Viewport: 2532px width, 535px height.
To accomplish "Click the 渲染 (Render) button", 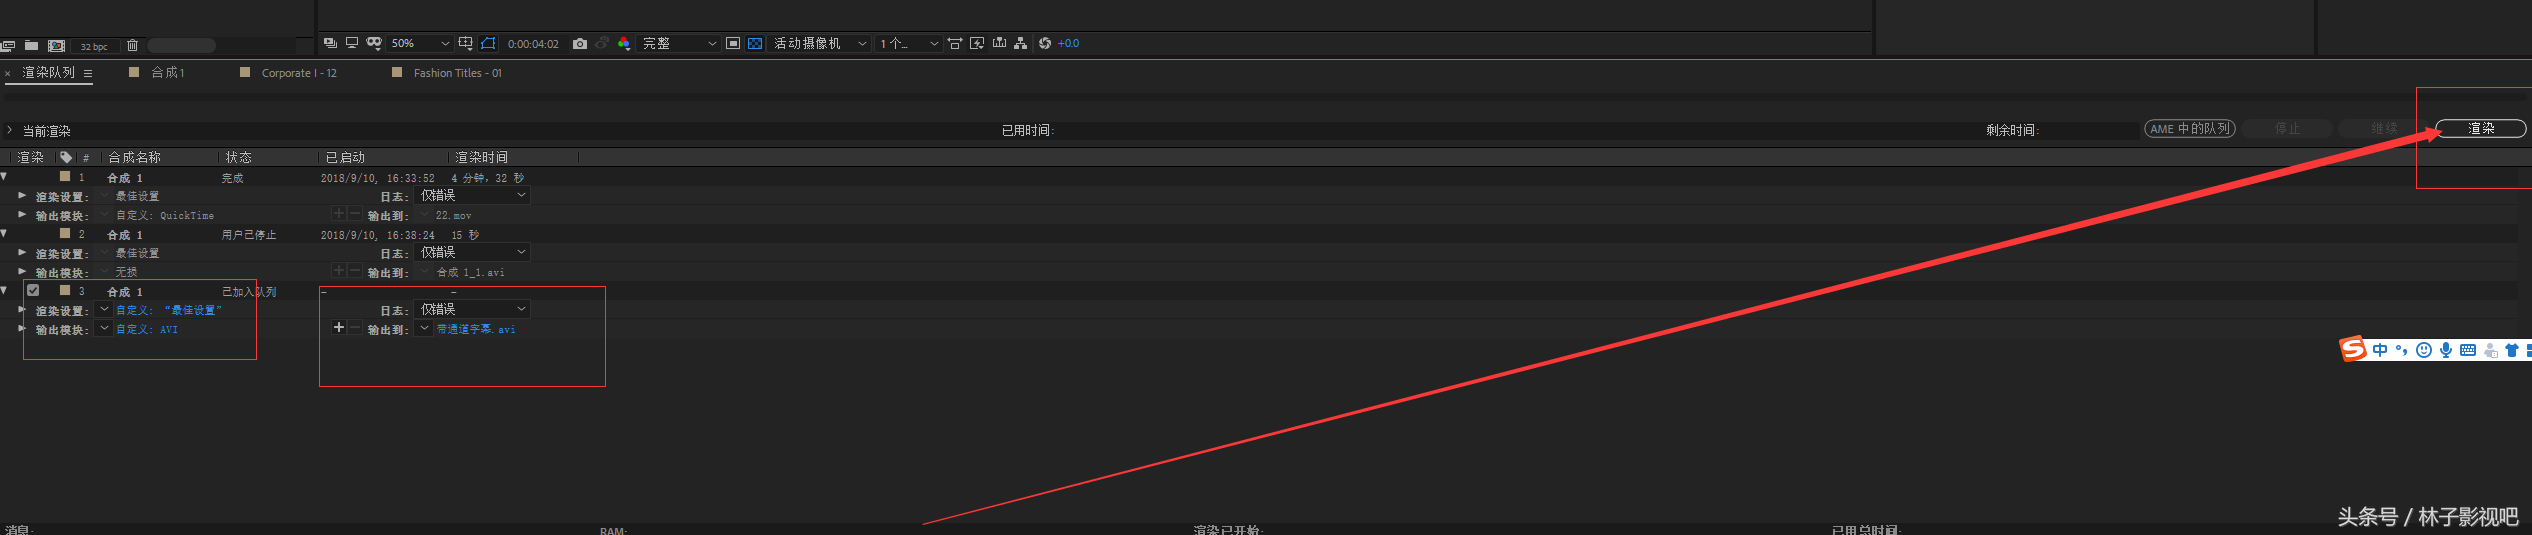I will pos(2480,129).
